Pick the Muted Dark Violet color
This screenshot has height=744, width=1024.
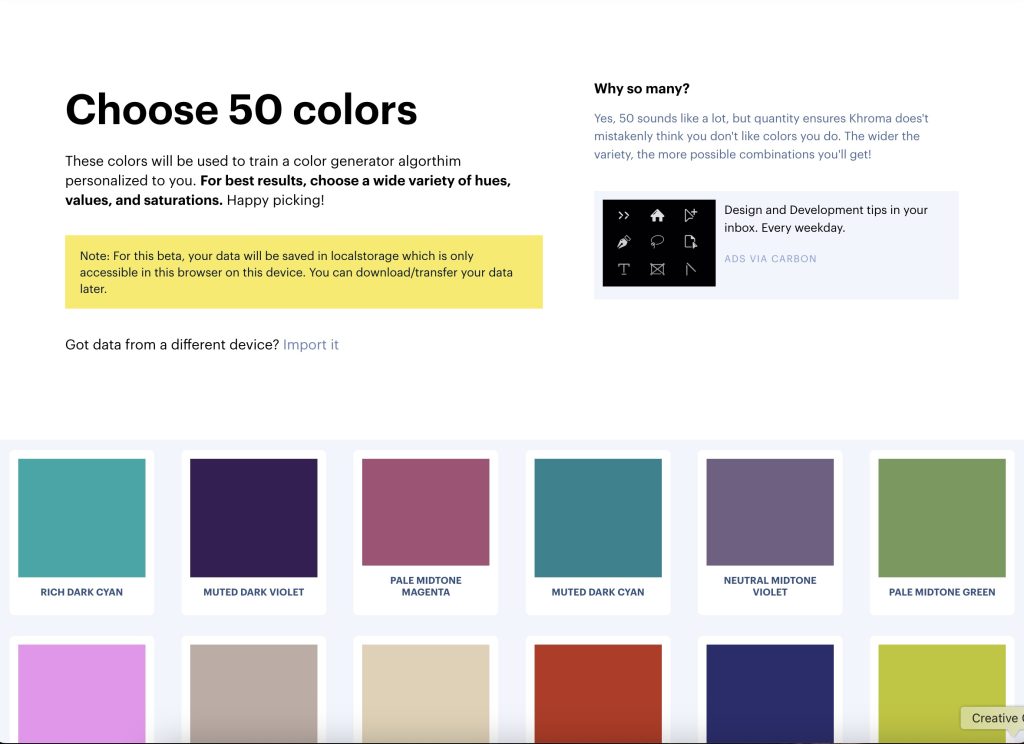pyautogui.click(x=254, y=518)
